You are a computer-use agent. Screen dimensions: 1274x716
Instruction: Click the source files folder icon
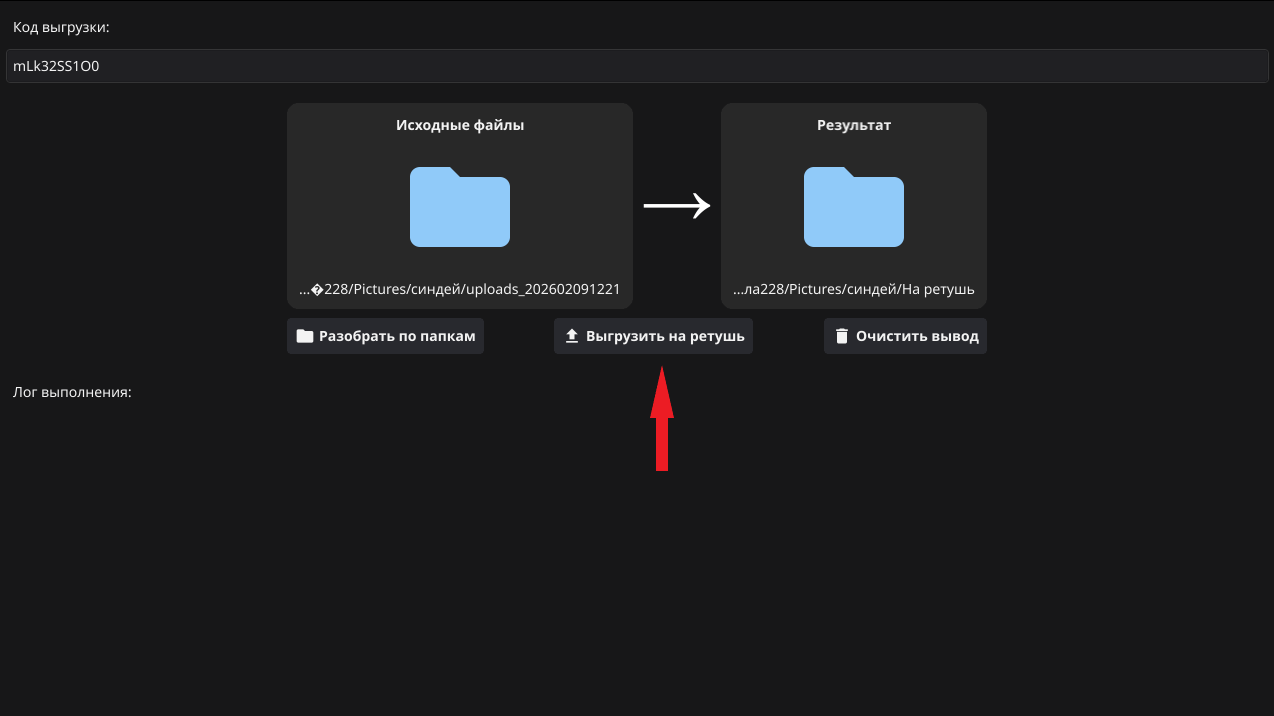pos(460,207)
